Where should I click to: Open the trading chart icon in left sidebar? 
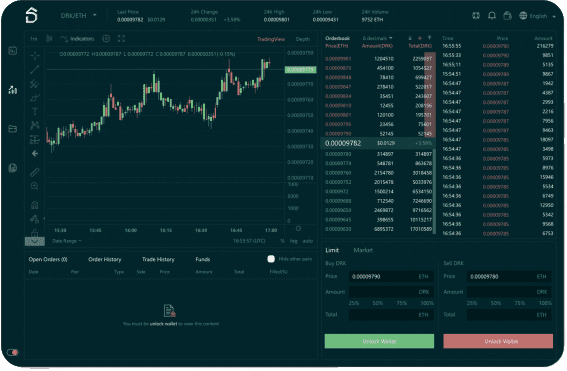tap(13, 90)
